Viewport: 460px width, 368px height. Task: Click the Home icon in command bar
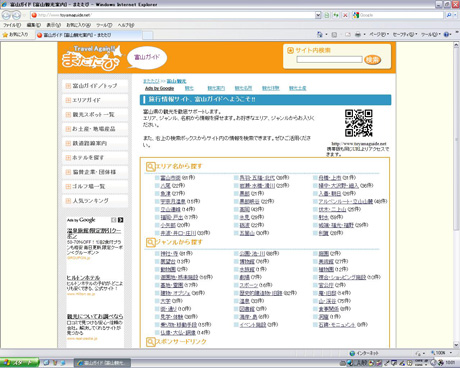[x=320, y=34]
